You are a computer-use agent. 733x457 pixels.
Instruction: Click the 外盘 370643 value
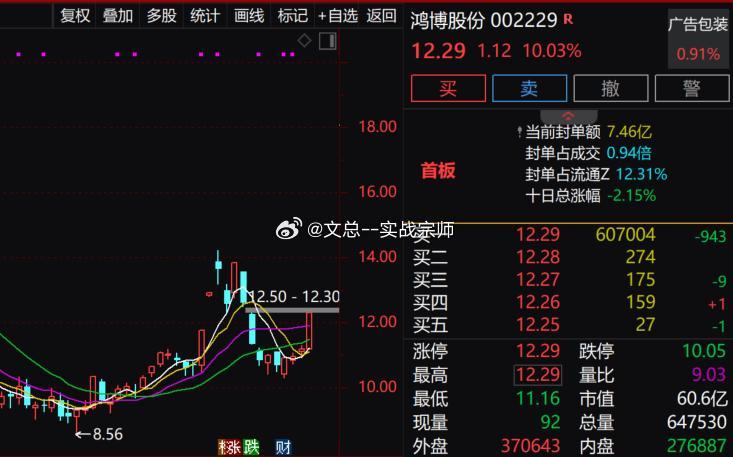click(x=531, y=446)
